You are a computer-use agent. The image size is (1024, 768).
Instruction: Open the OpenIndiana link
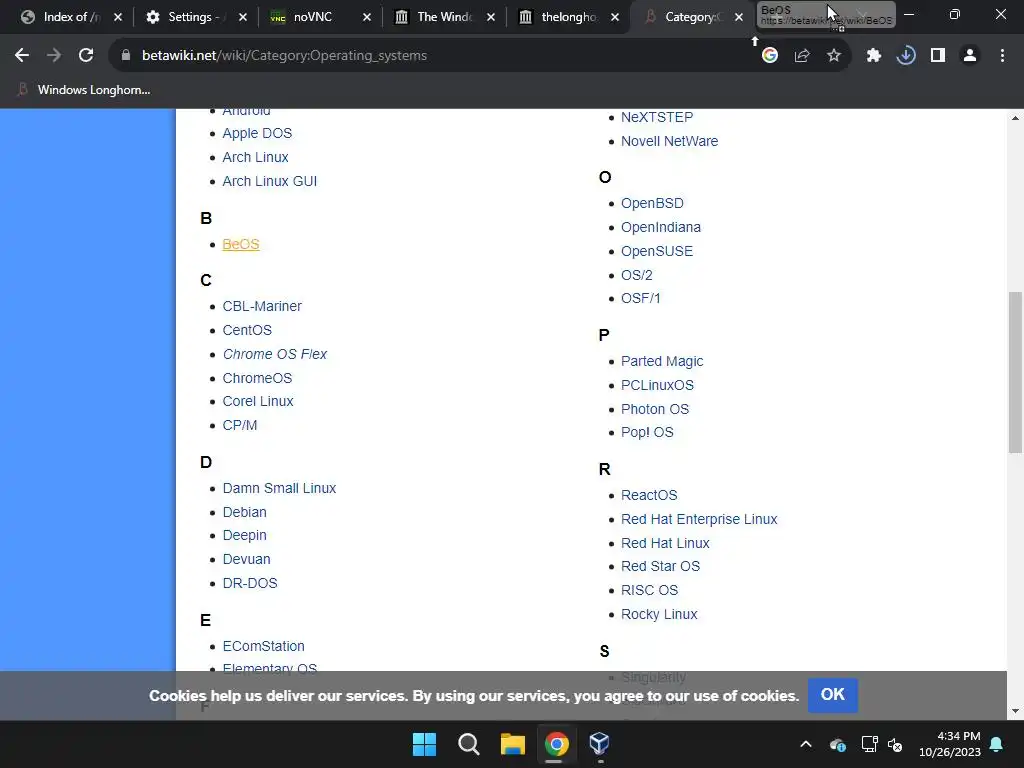tap(661, 227)
